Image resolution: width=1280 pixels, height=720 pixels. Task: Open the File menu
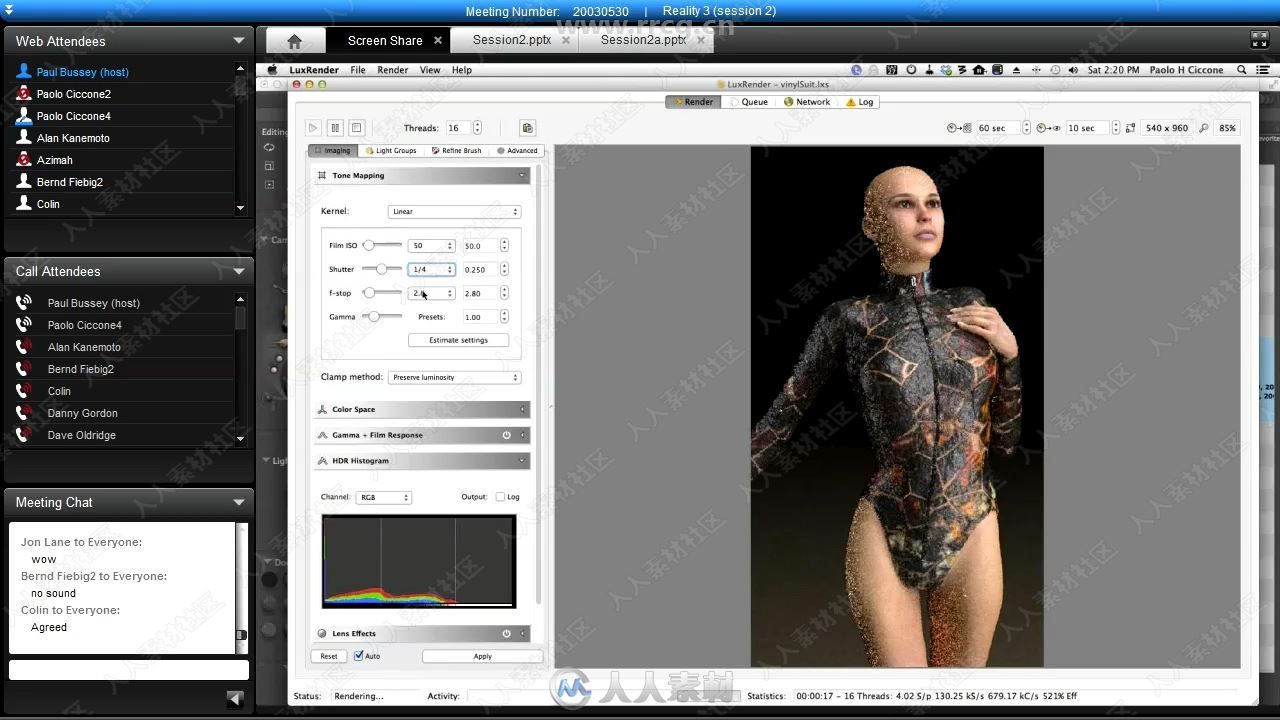tap(357, 70)
